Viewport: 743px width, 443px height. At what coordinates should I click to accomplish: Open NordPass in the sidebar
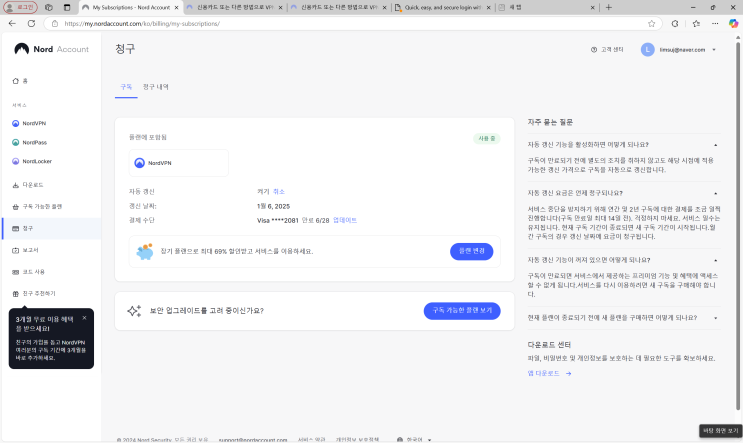[29, 142]
